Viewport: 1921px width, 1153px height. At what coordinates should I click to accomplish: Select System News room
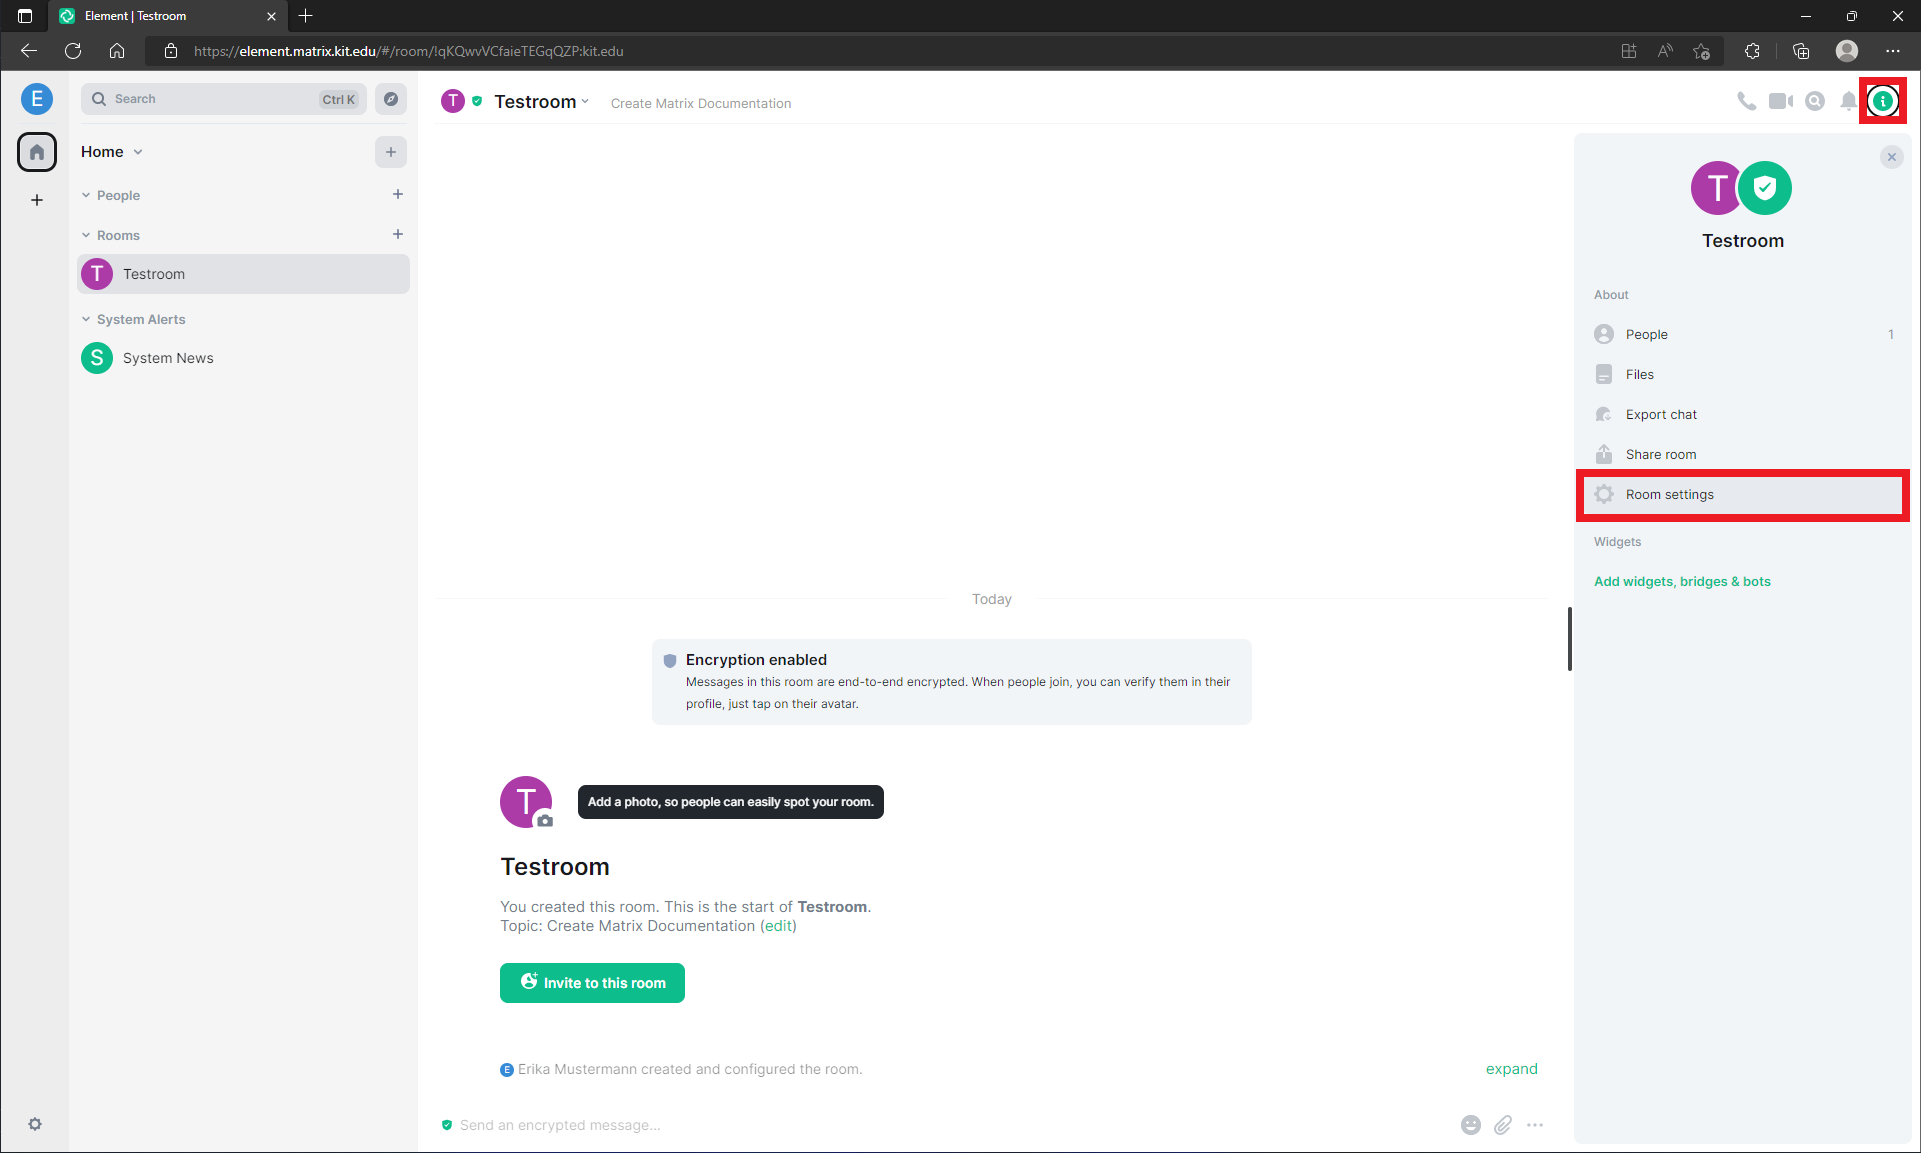pyautogui.click(x=167, y=357)
